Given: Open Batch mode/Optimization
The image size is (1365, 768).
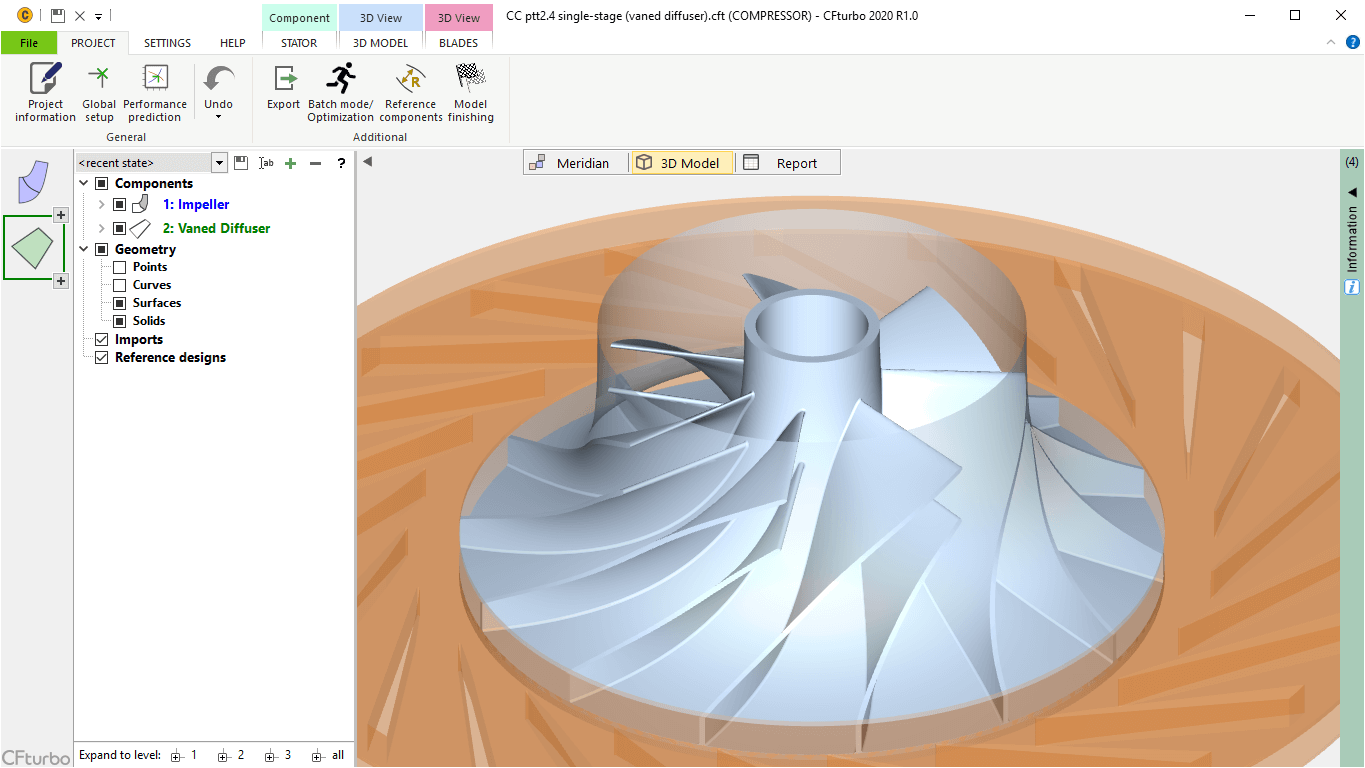Looking at the screenshot, I should coord(341,92).
